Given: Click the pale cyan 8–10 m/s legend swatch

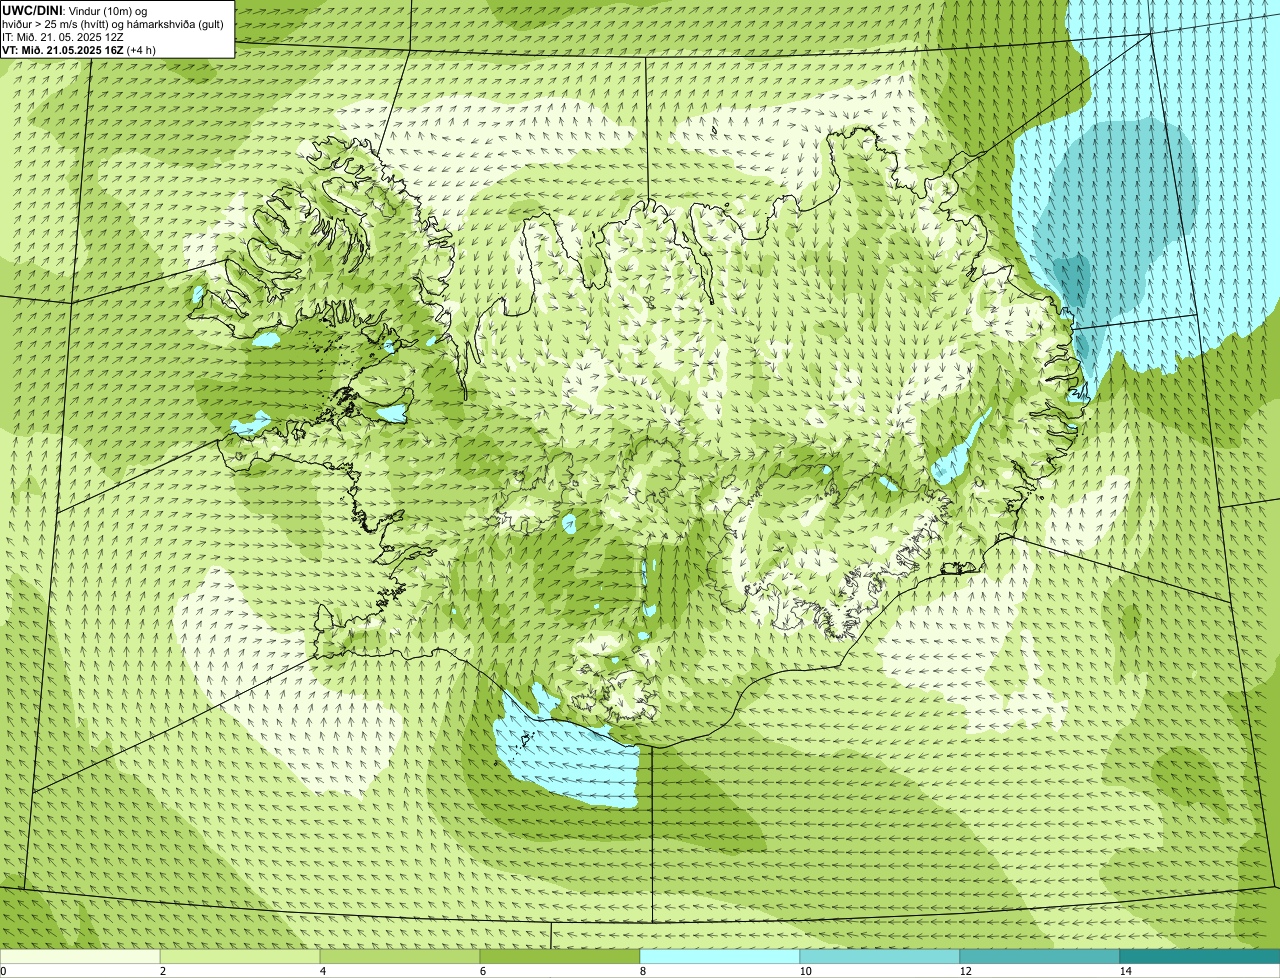Looking at the screenshot, I should (x=720, y=956).
